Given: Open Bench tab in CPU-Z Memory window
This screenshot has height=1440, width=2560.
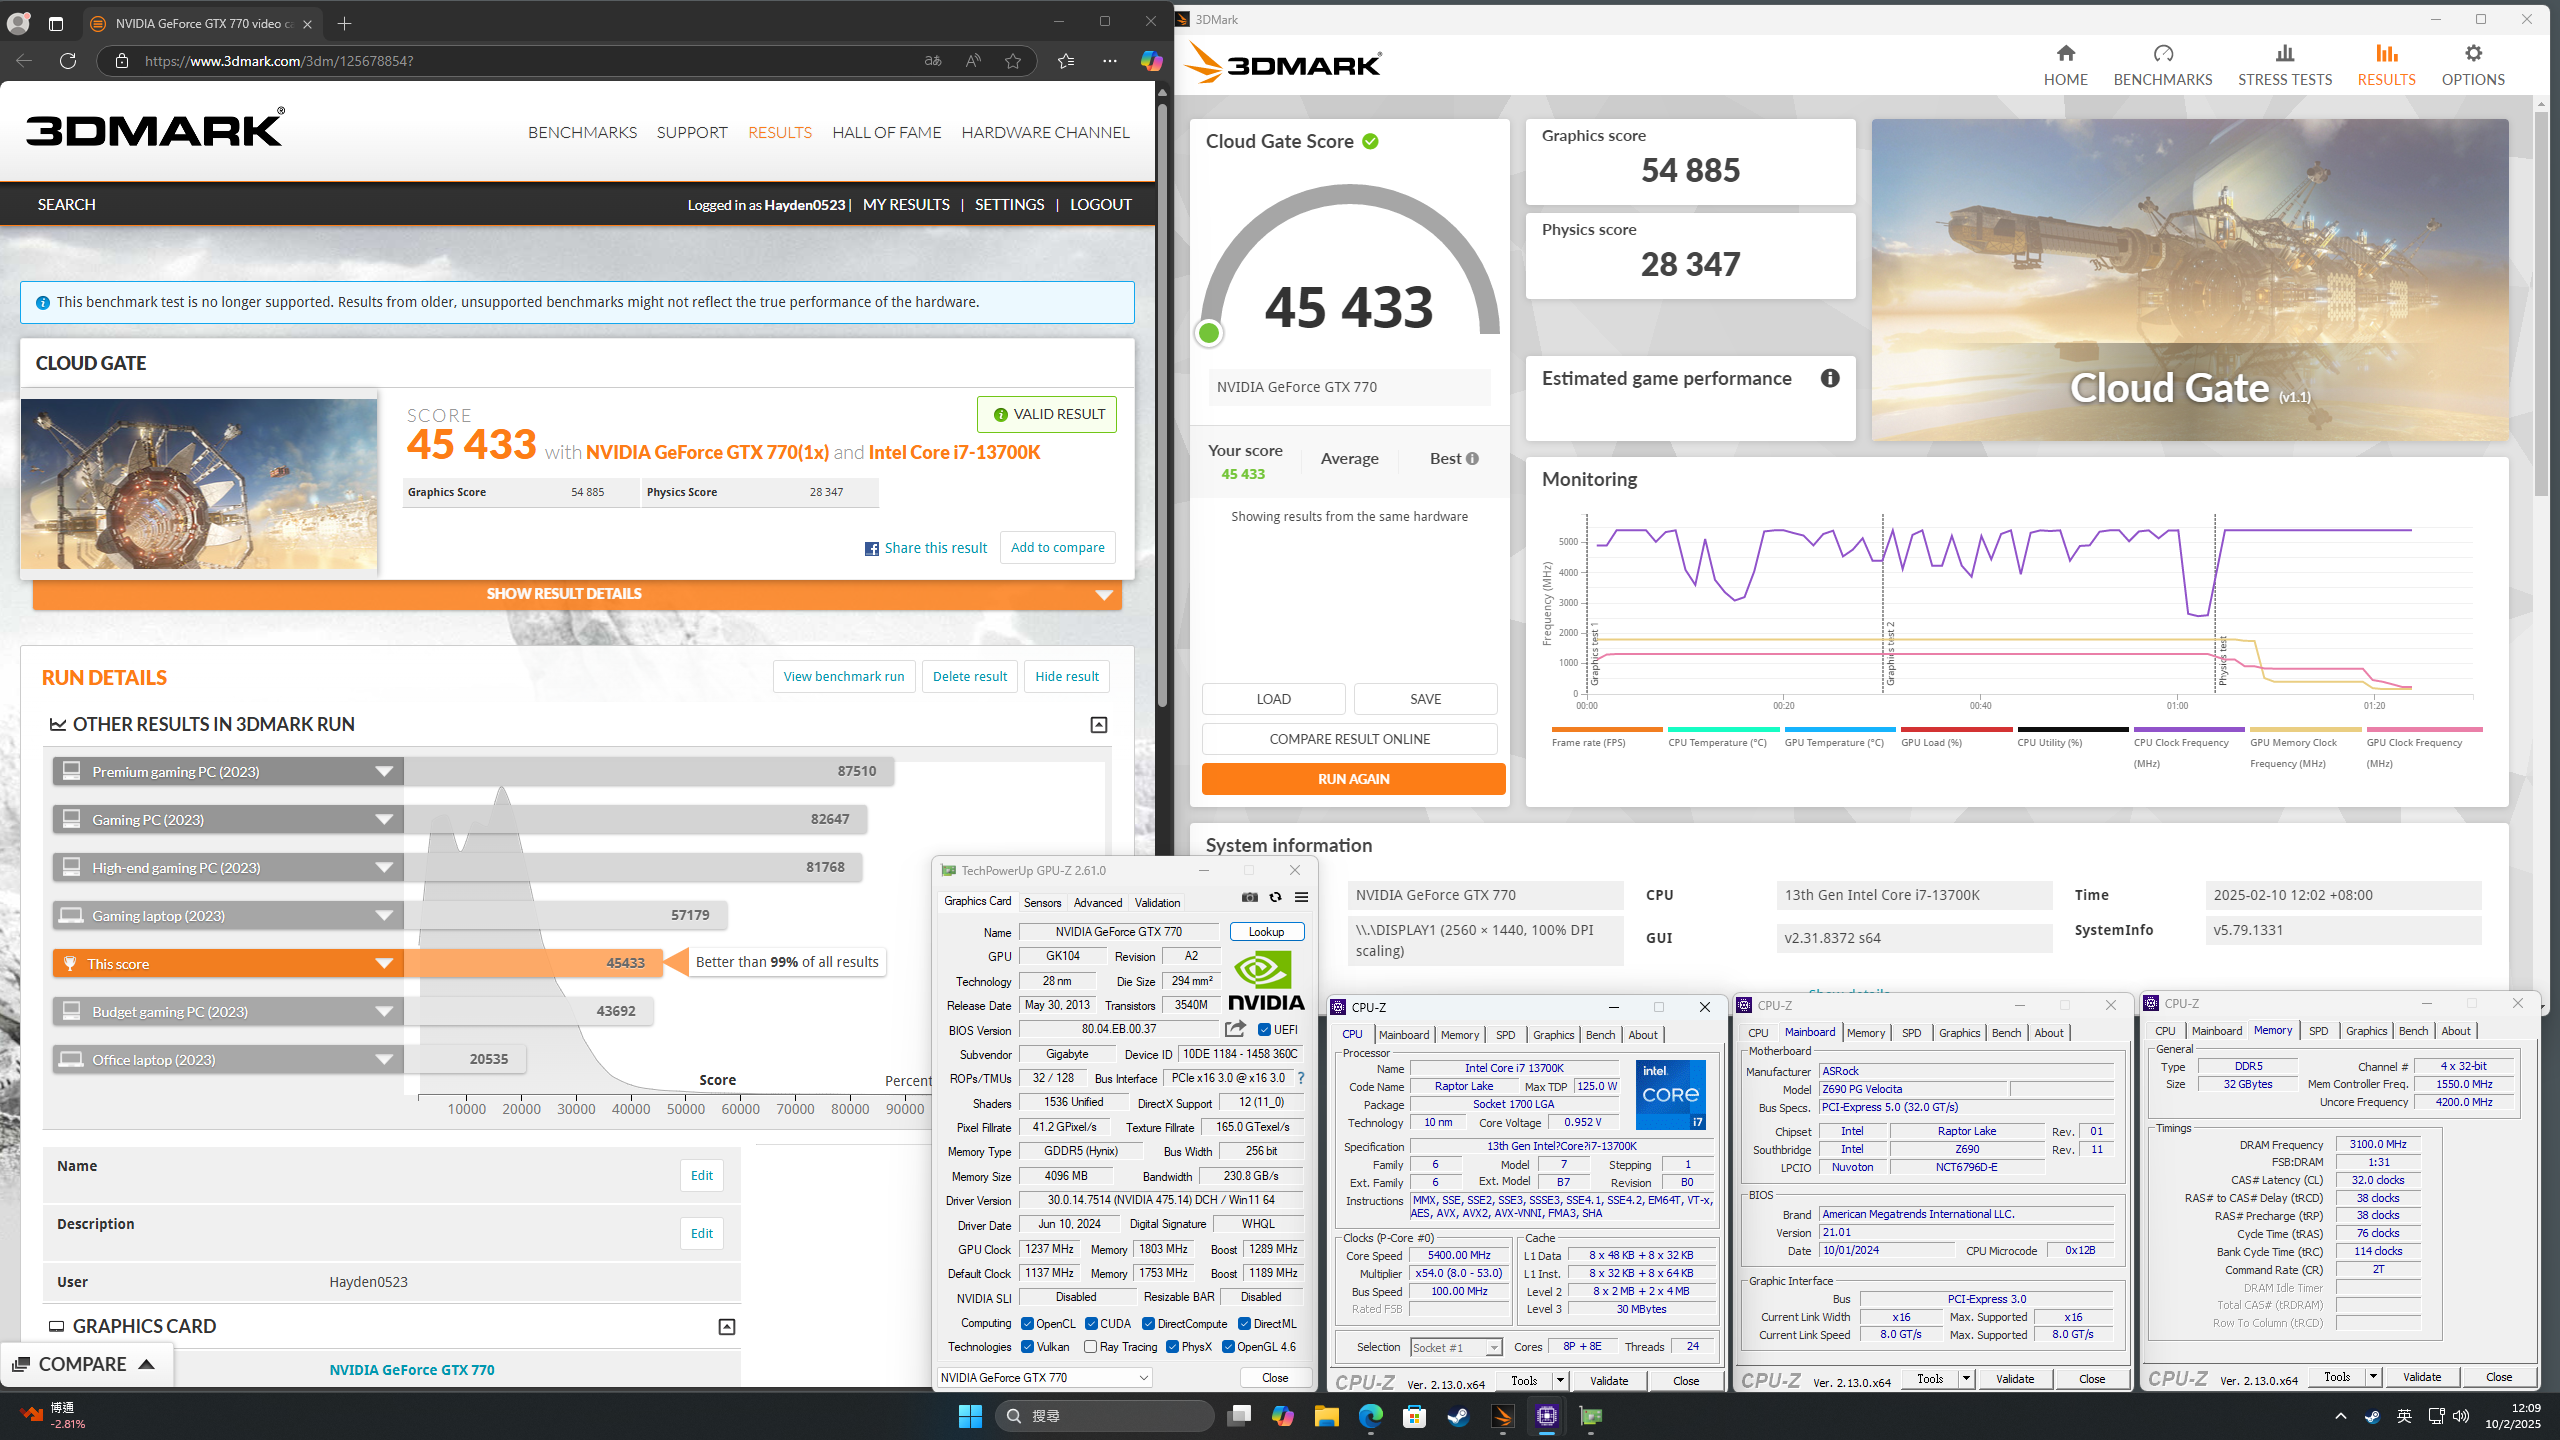Looking at the screenshot, I should (2412, 1031).
